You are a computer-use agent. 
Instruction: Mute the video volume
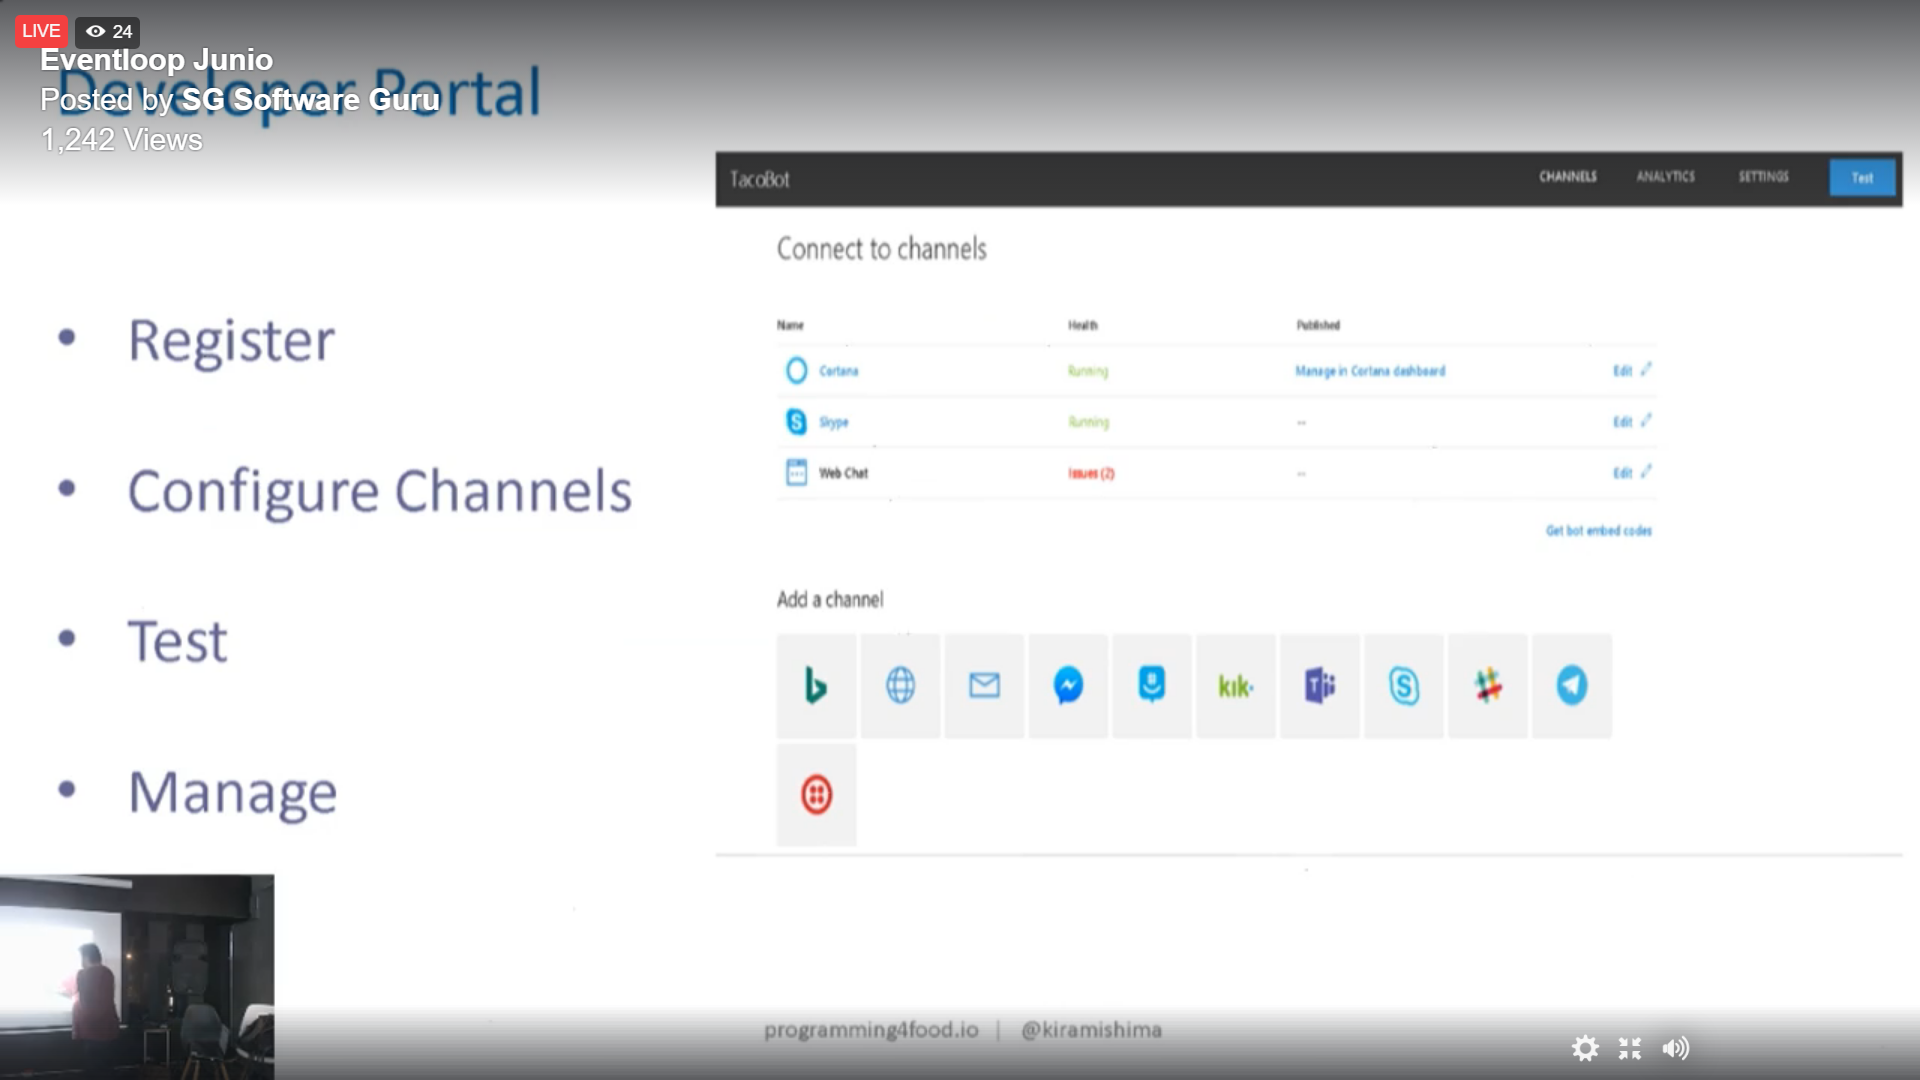[x=1676, y=1048]
